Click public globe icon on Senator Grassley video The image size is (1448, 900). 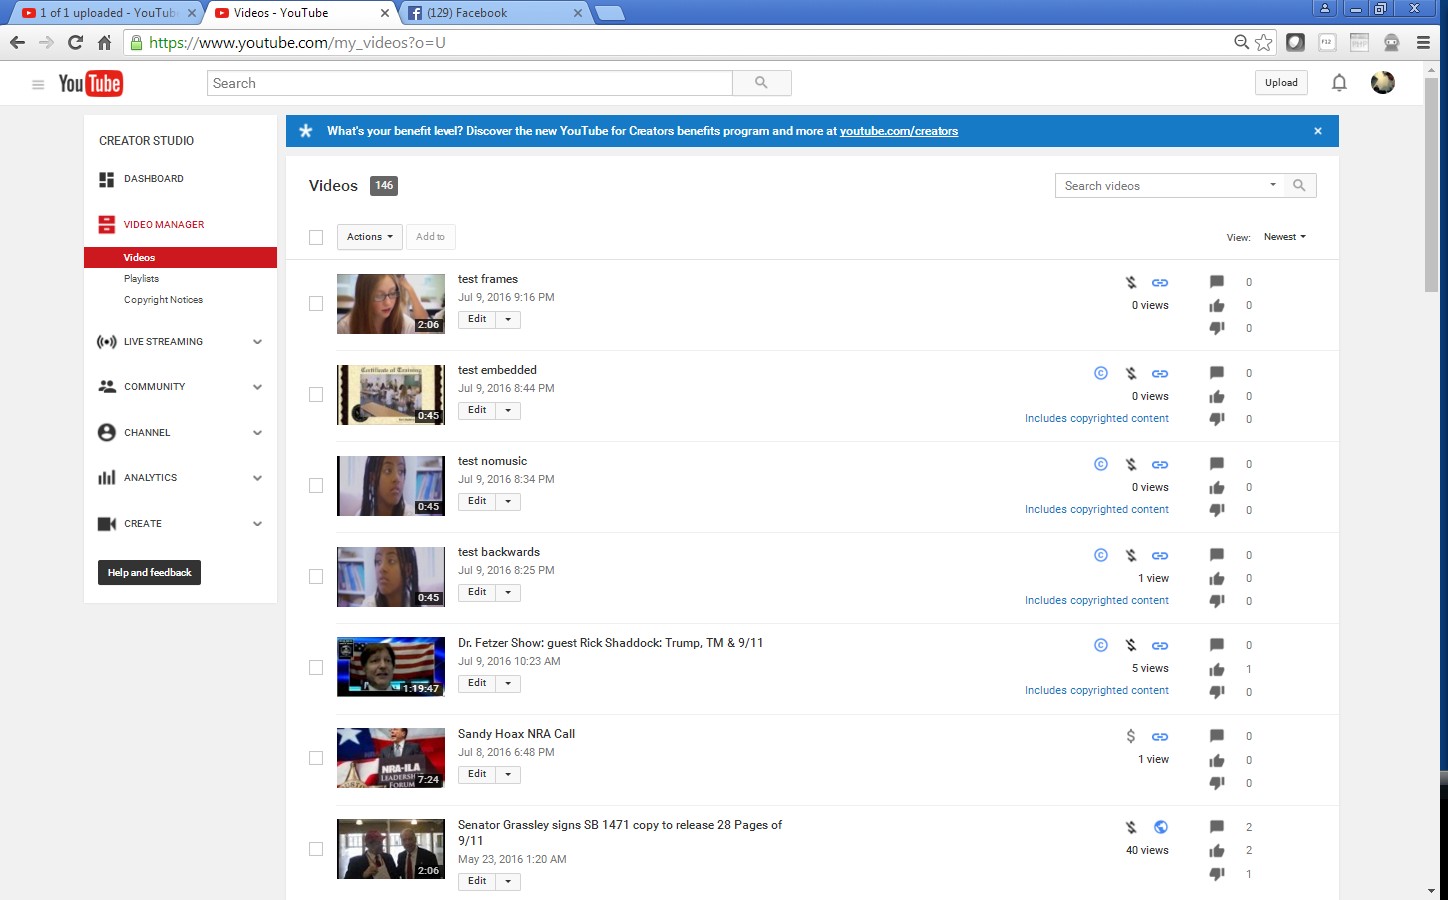[x=1160, y=827]
